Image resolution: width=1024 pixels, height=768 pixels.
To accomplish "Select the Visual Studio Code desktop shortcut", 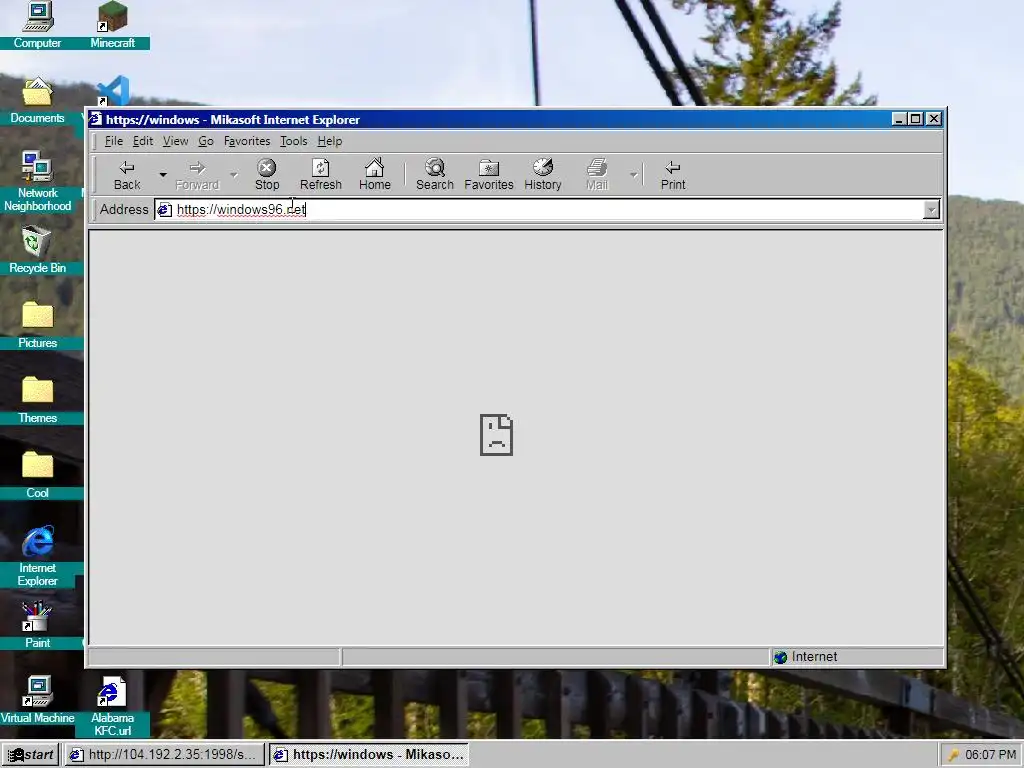I will 112,91.
